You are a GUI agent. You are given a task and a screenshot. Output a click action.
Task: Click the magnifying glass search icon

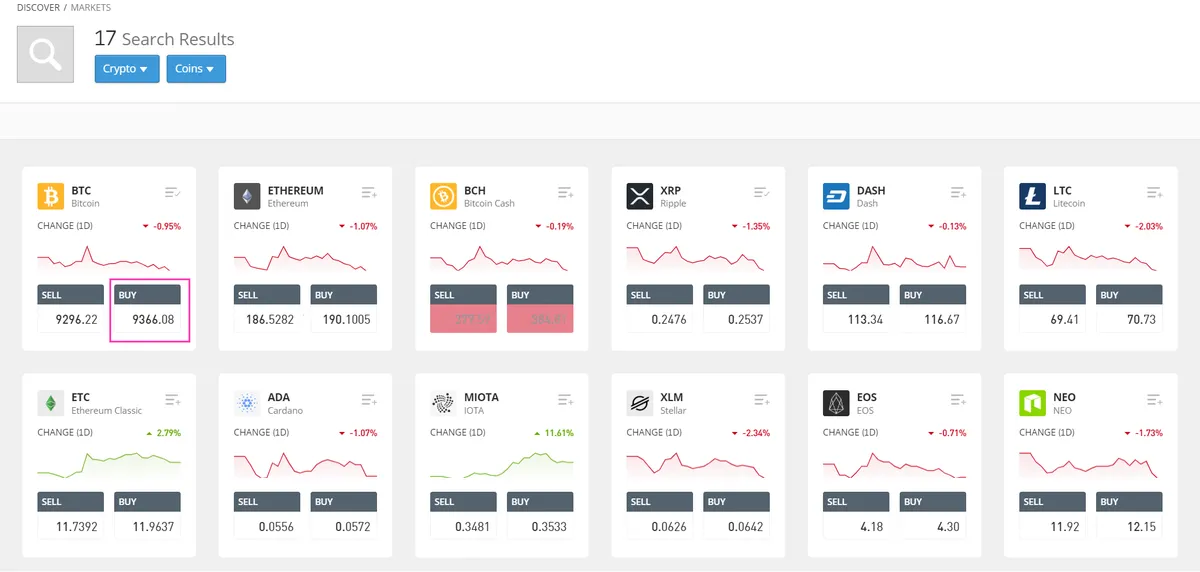(45, 54)
